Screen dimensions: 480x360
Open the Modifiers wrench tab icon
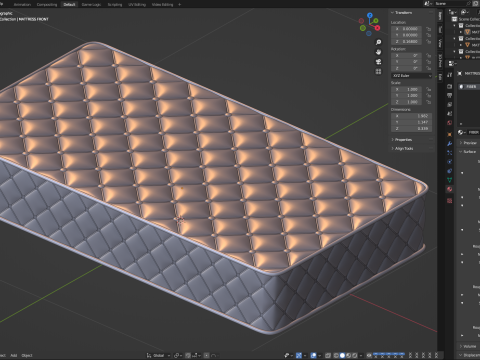pyautogui.click(x=450, y=144)
